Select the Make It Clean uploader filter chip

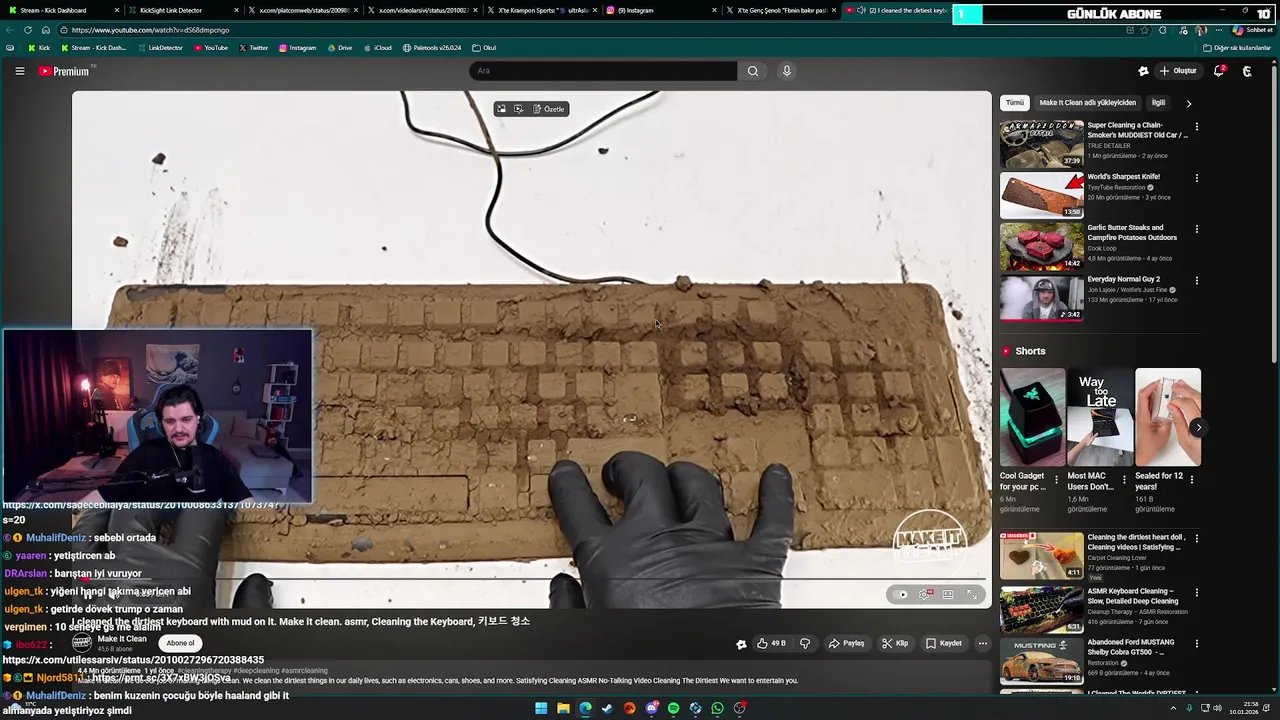pyautogui.click(x=1087, y=103)
